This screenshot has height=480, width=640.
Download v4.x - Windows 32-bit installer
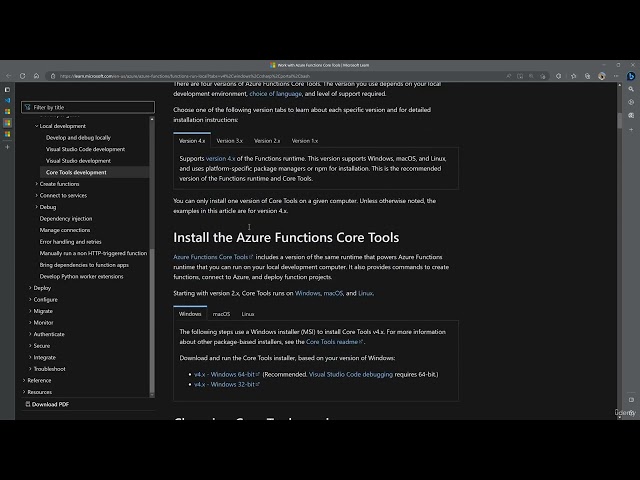[227, 384]
